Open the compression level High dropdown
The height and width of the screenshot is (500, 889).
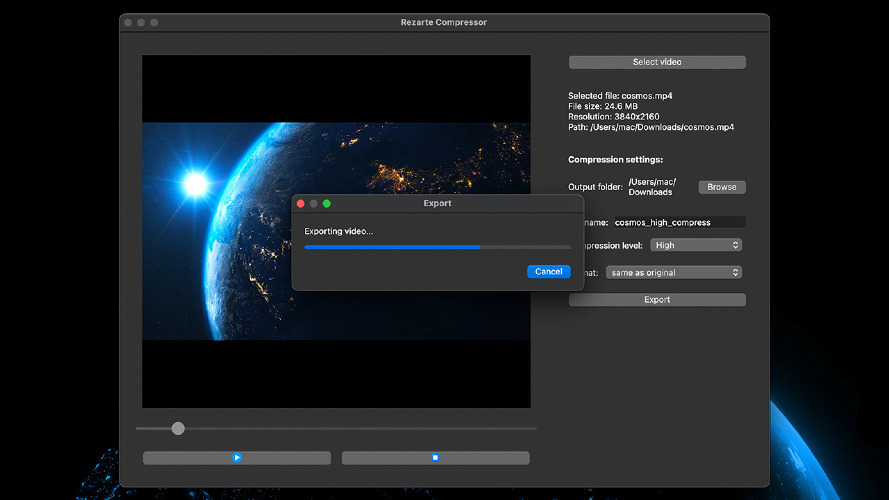pyautogui.click(x=696, y=245)
